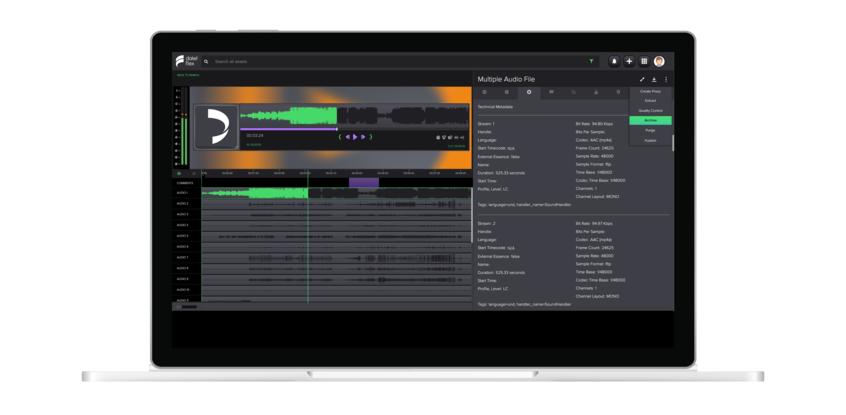Click the volume down speaker icon

click(456, 137)
